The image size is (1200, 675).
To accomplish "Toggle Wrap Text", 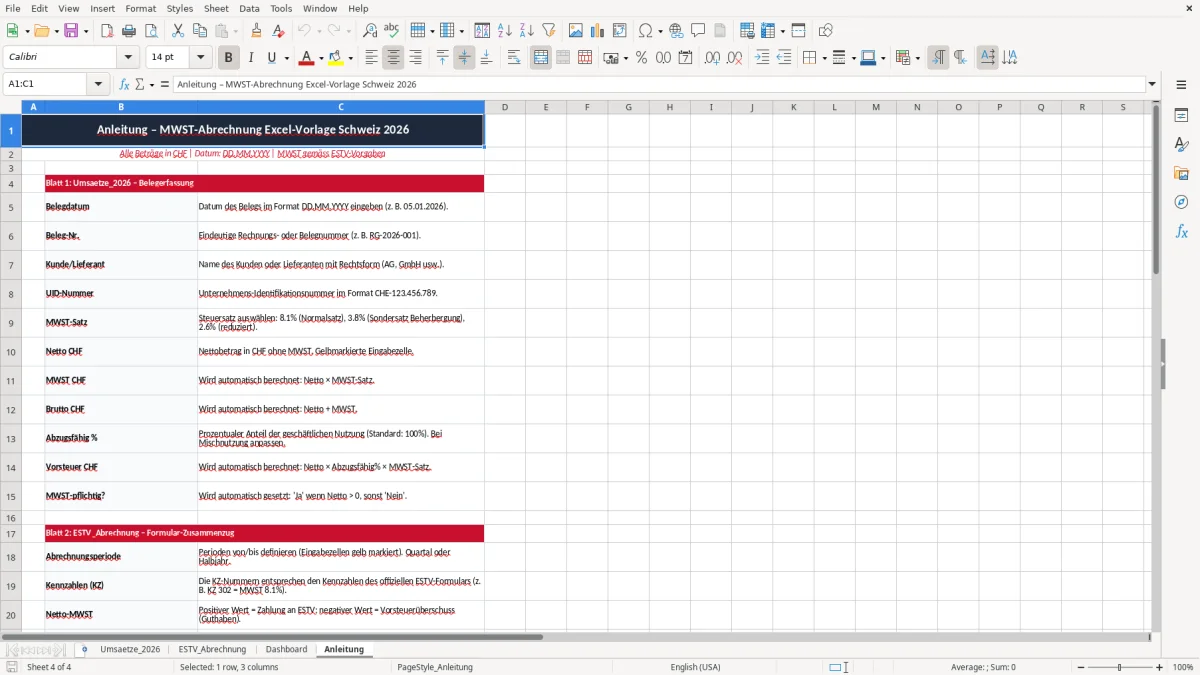I will tap(514, 58).
